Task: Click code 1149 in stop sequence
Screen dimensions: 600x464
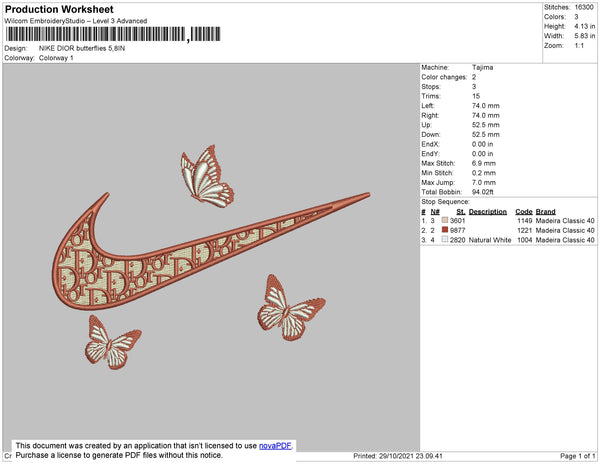Action: [x=525, y=221]
